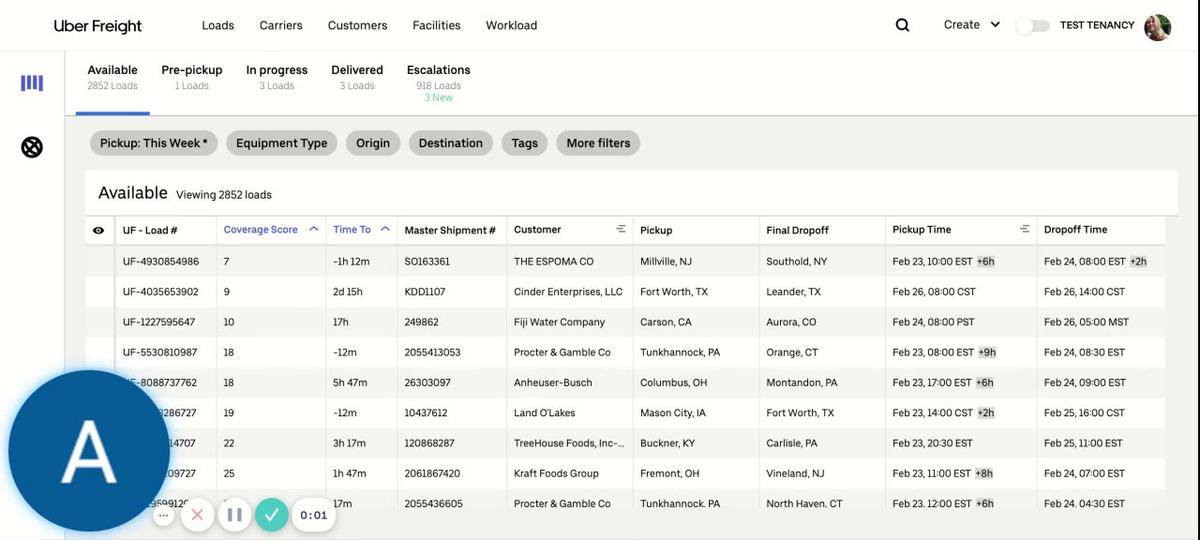Open the Customer column filter icon

coord(620,229)
